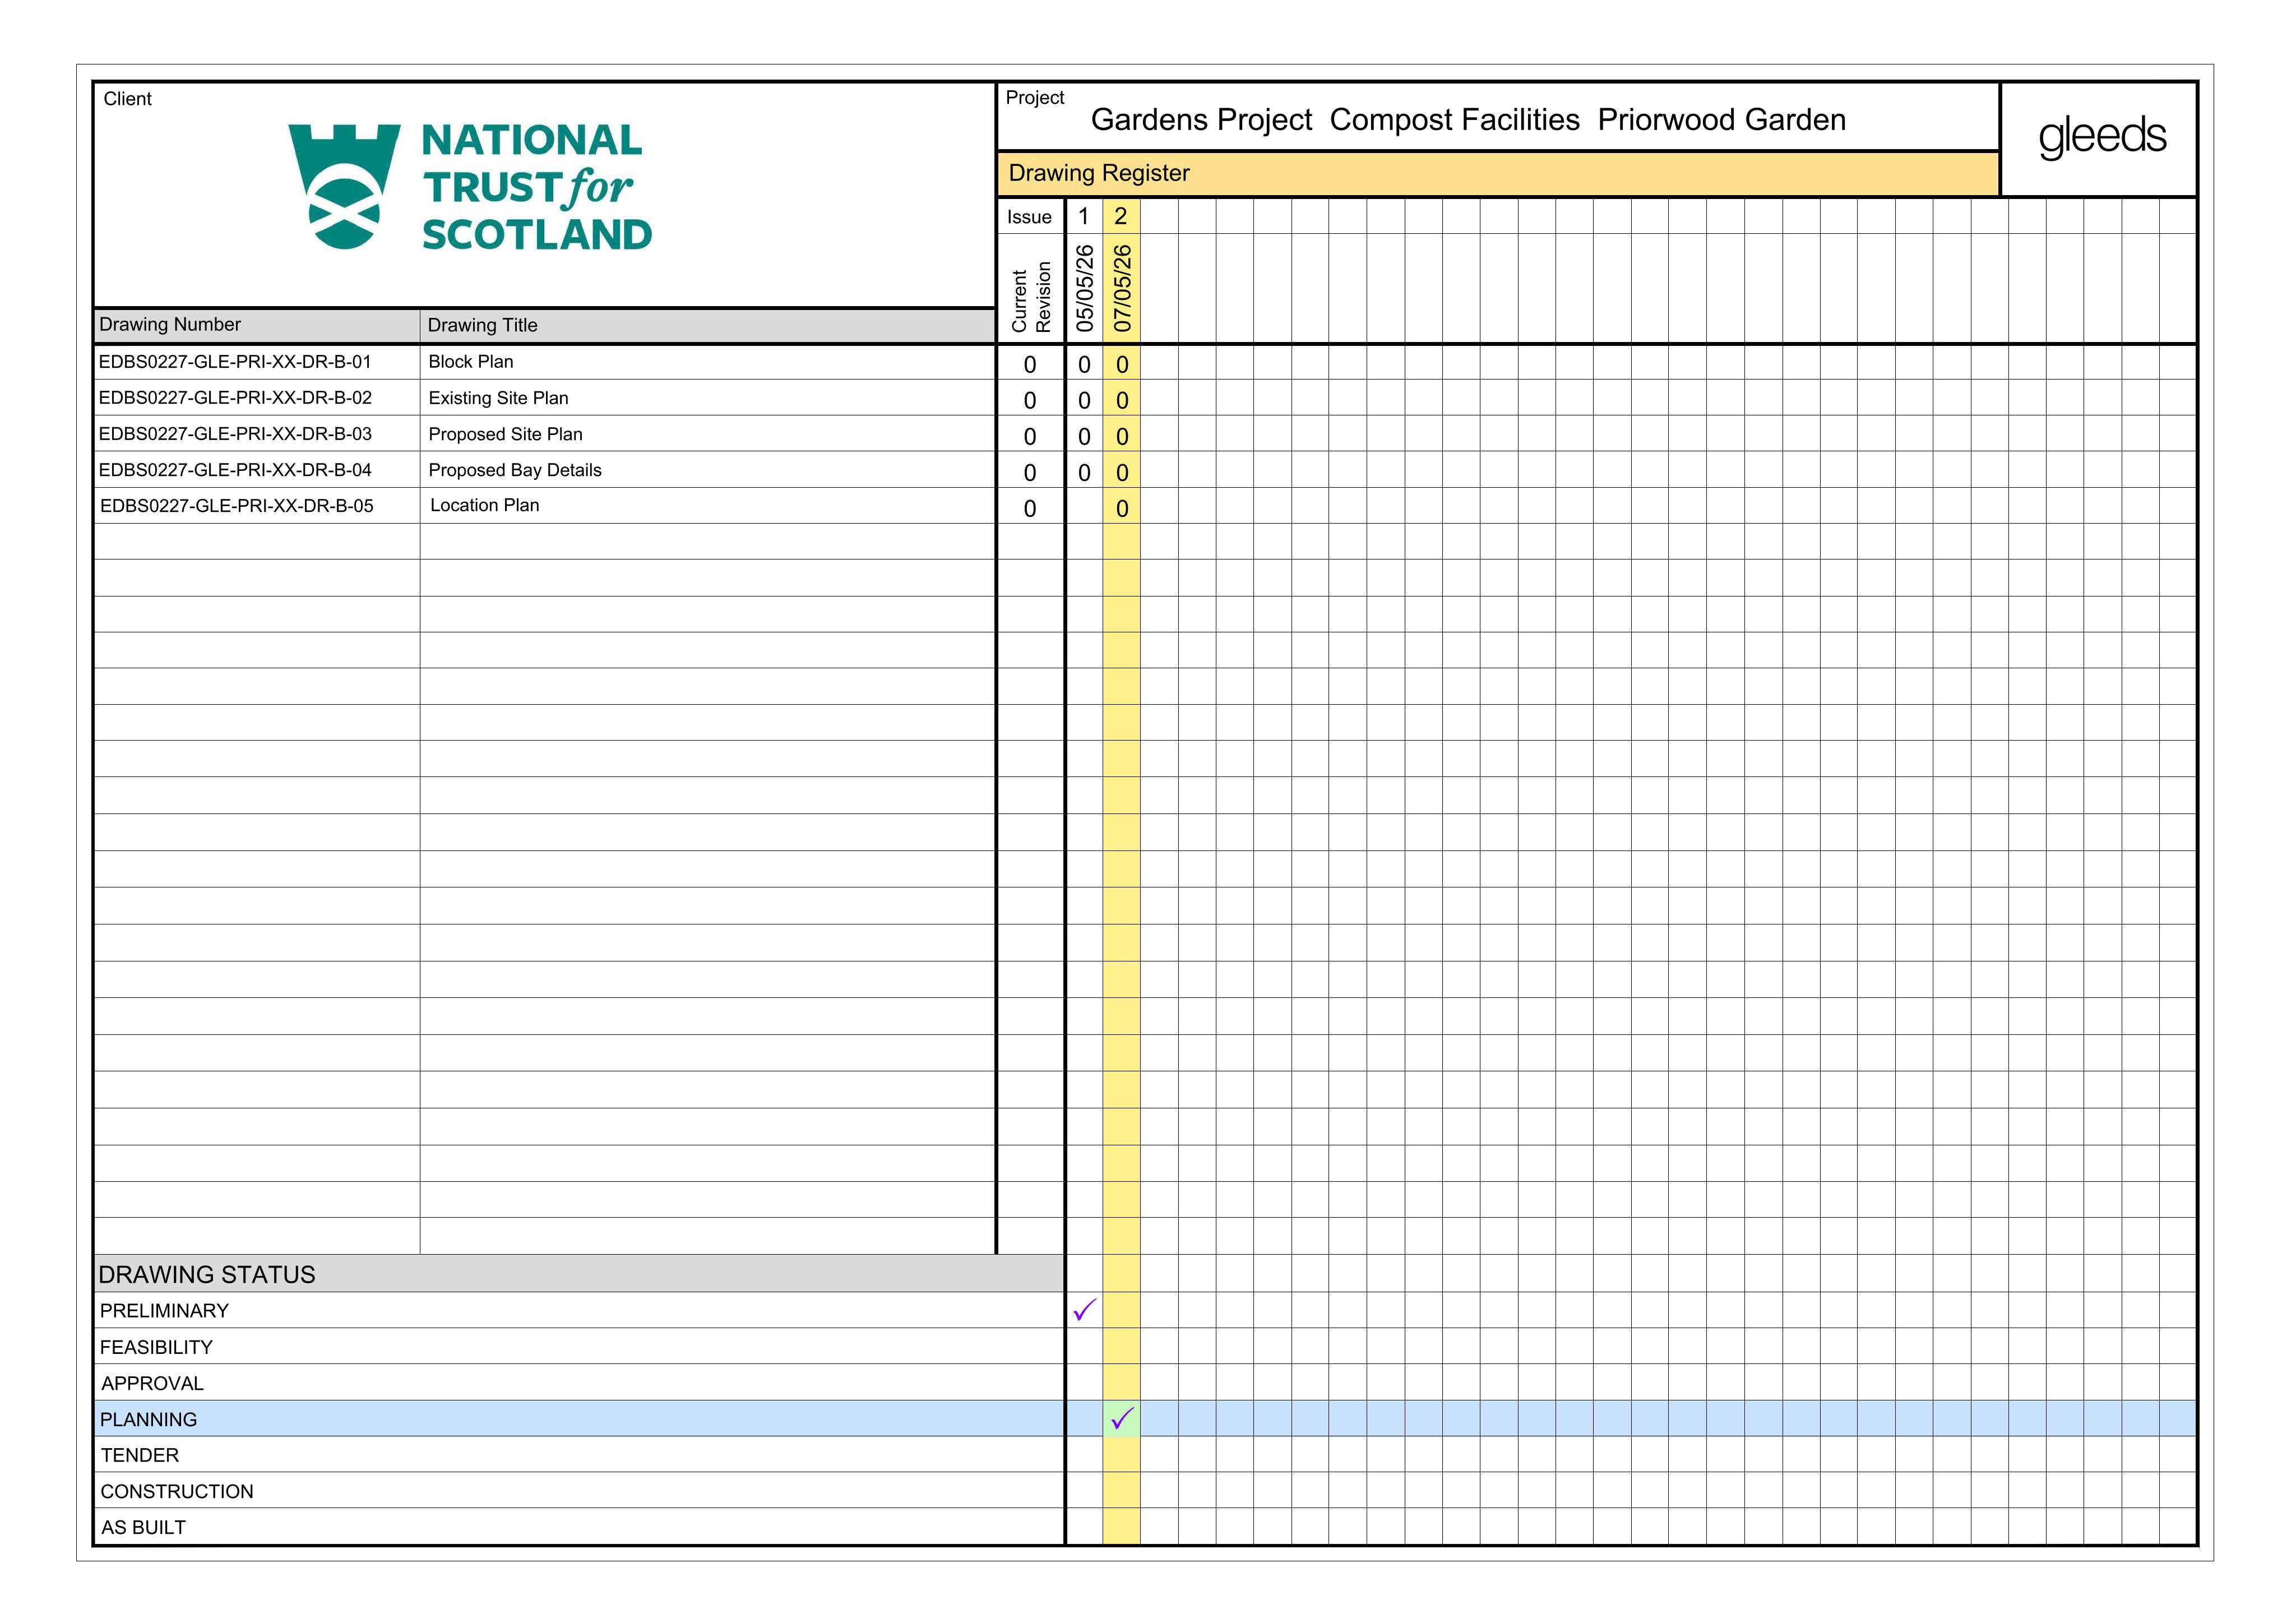Select the AS BUILT status label
The image size is (2296, 1623).
pos(143,1528)
